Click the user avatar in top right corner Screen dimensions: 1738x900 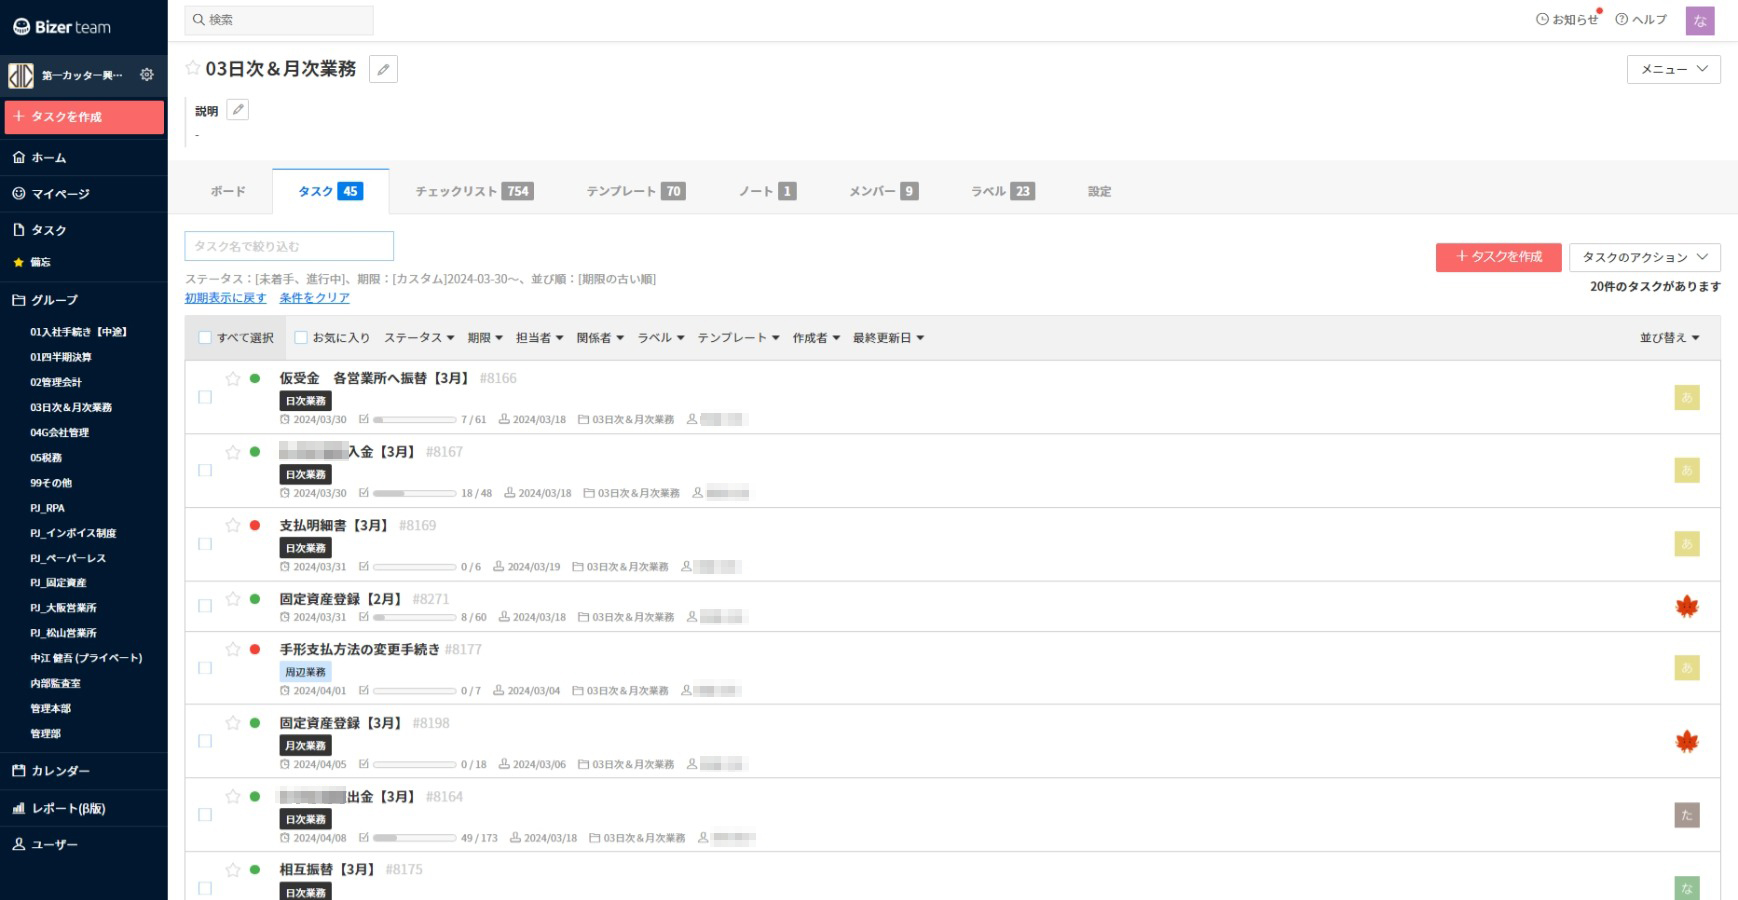[x=1699, y=20]
